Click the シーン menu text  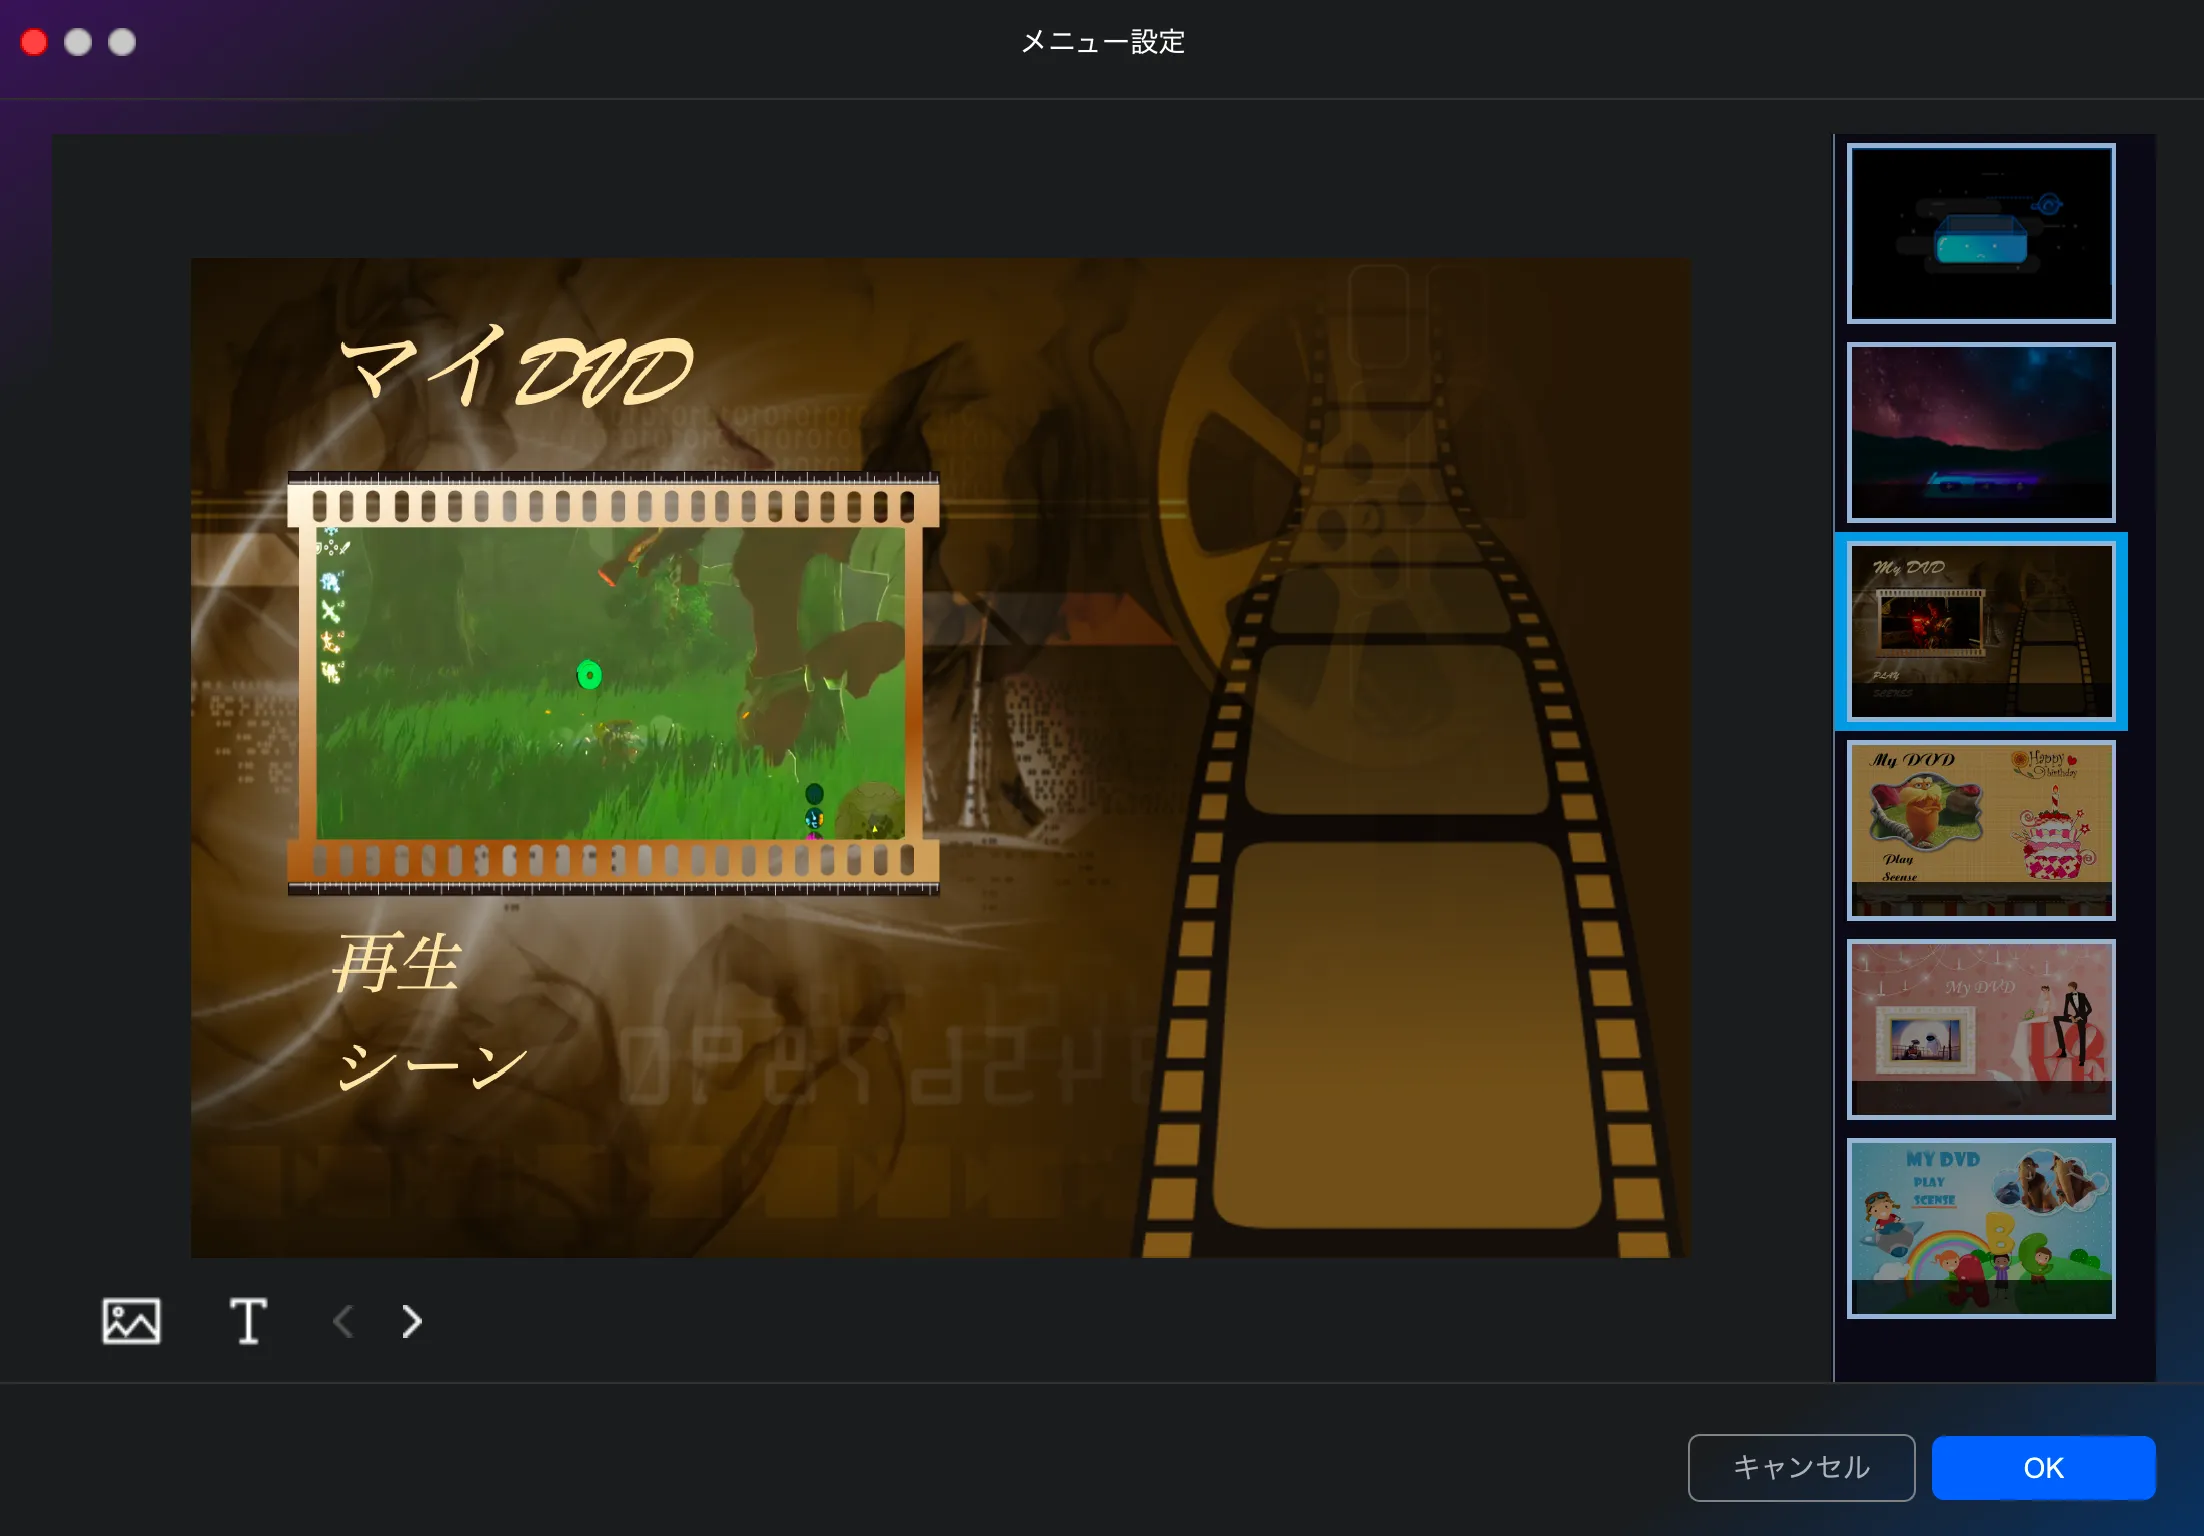pos(432,1064)
